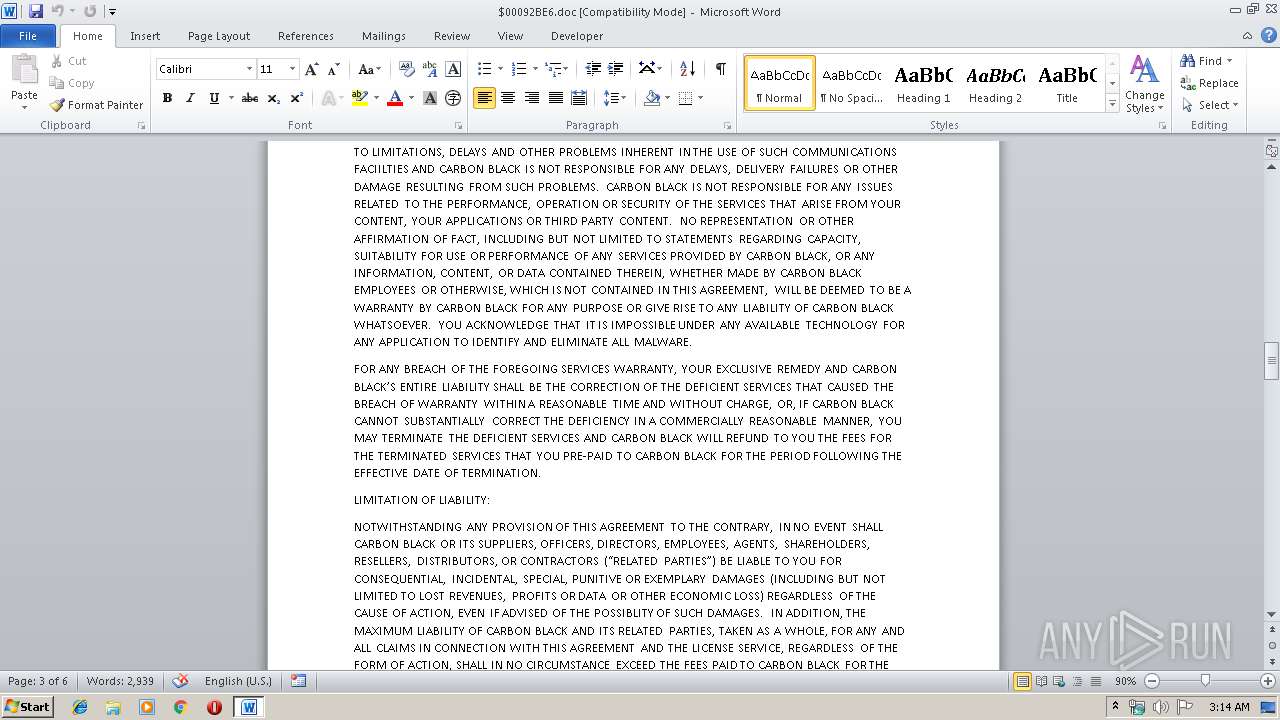Viewport: 1280px width, 720px height.
Task: Select the Align Text Left icon
Action: (x=484, y=98)
